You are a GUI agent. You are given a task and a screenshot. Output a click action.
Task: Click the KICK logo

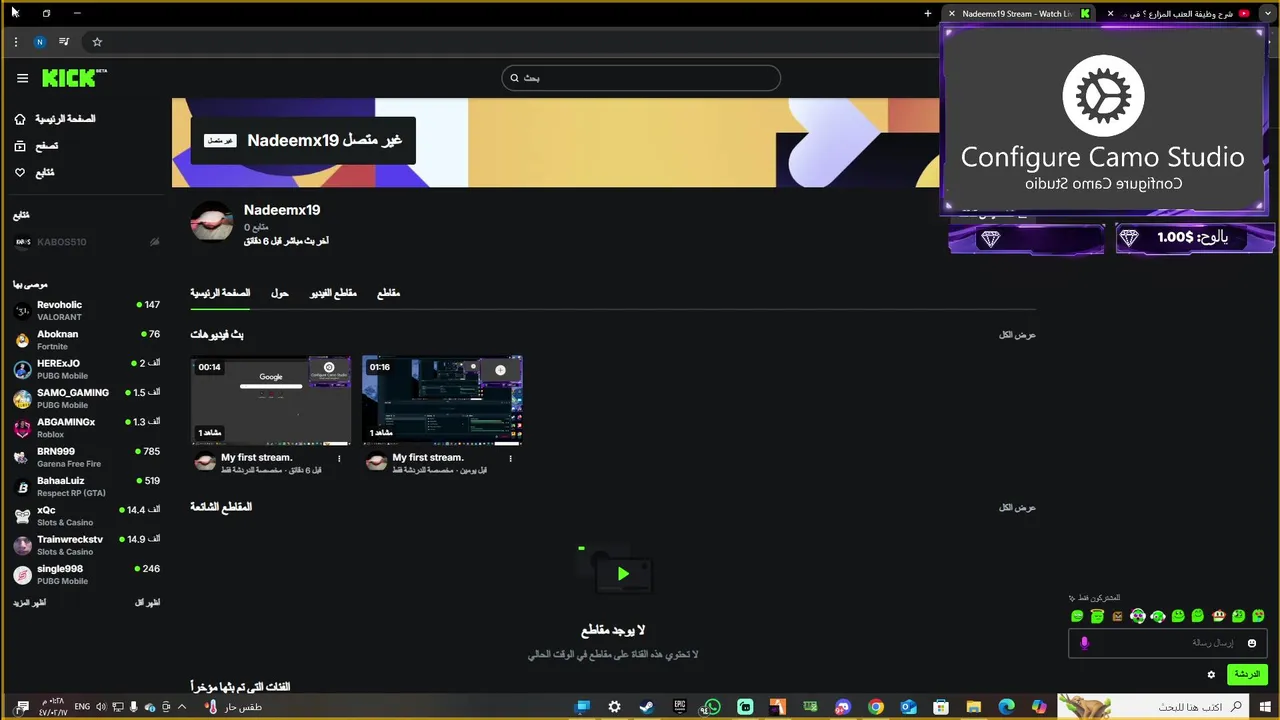pyautogui.click(x=74, y=77)
